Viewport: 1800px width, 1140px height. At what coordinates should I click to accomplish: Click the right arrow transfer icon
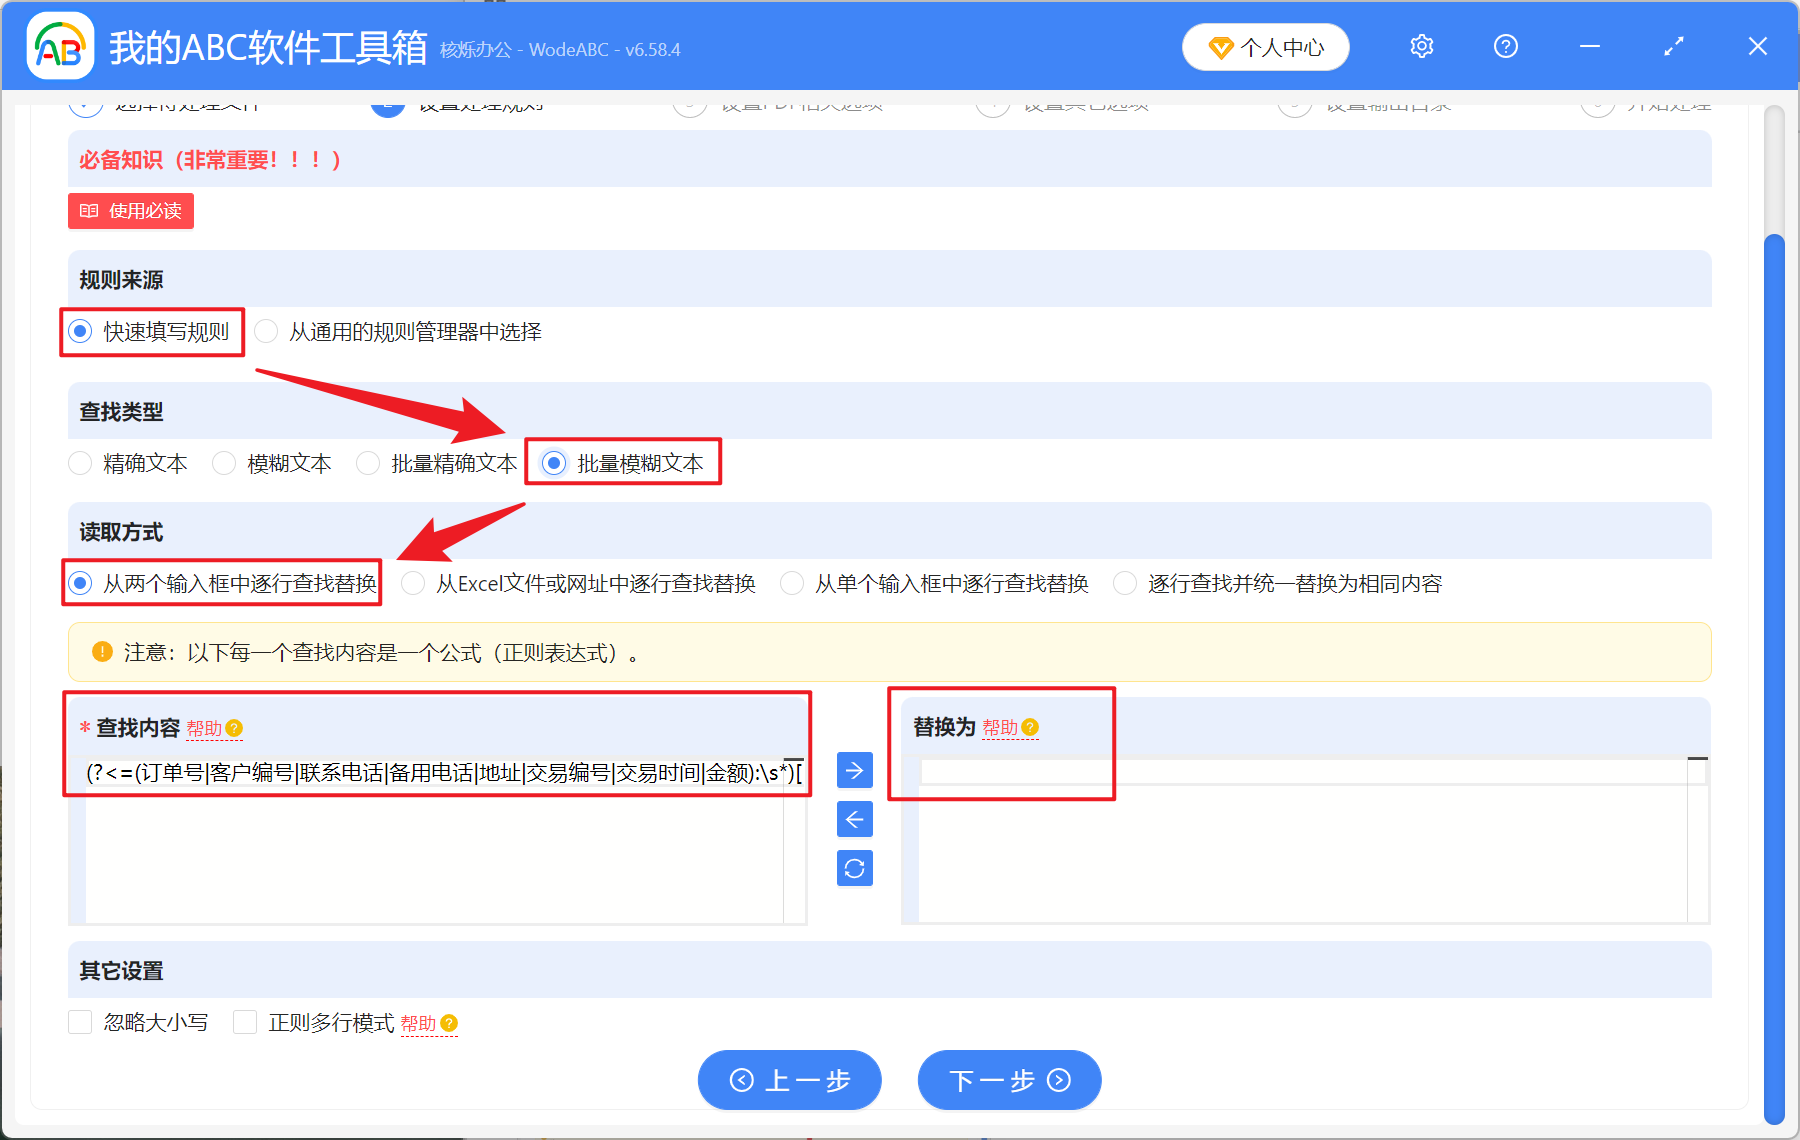[854, 770]
